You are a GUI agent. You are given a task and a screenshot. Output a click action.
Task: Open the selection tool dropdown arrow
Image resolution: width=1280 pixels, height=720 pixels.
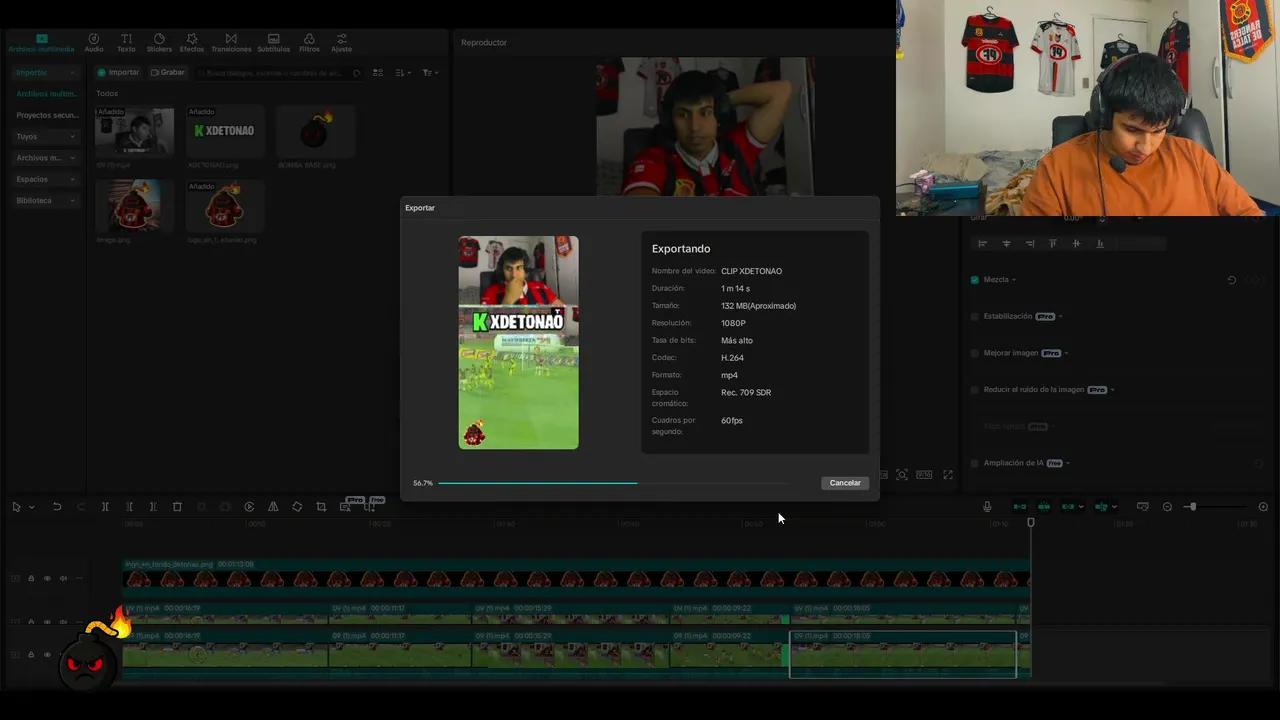point(32,508)
